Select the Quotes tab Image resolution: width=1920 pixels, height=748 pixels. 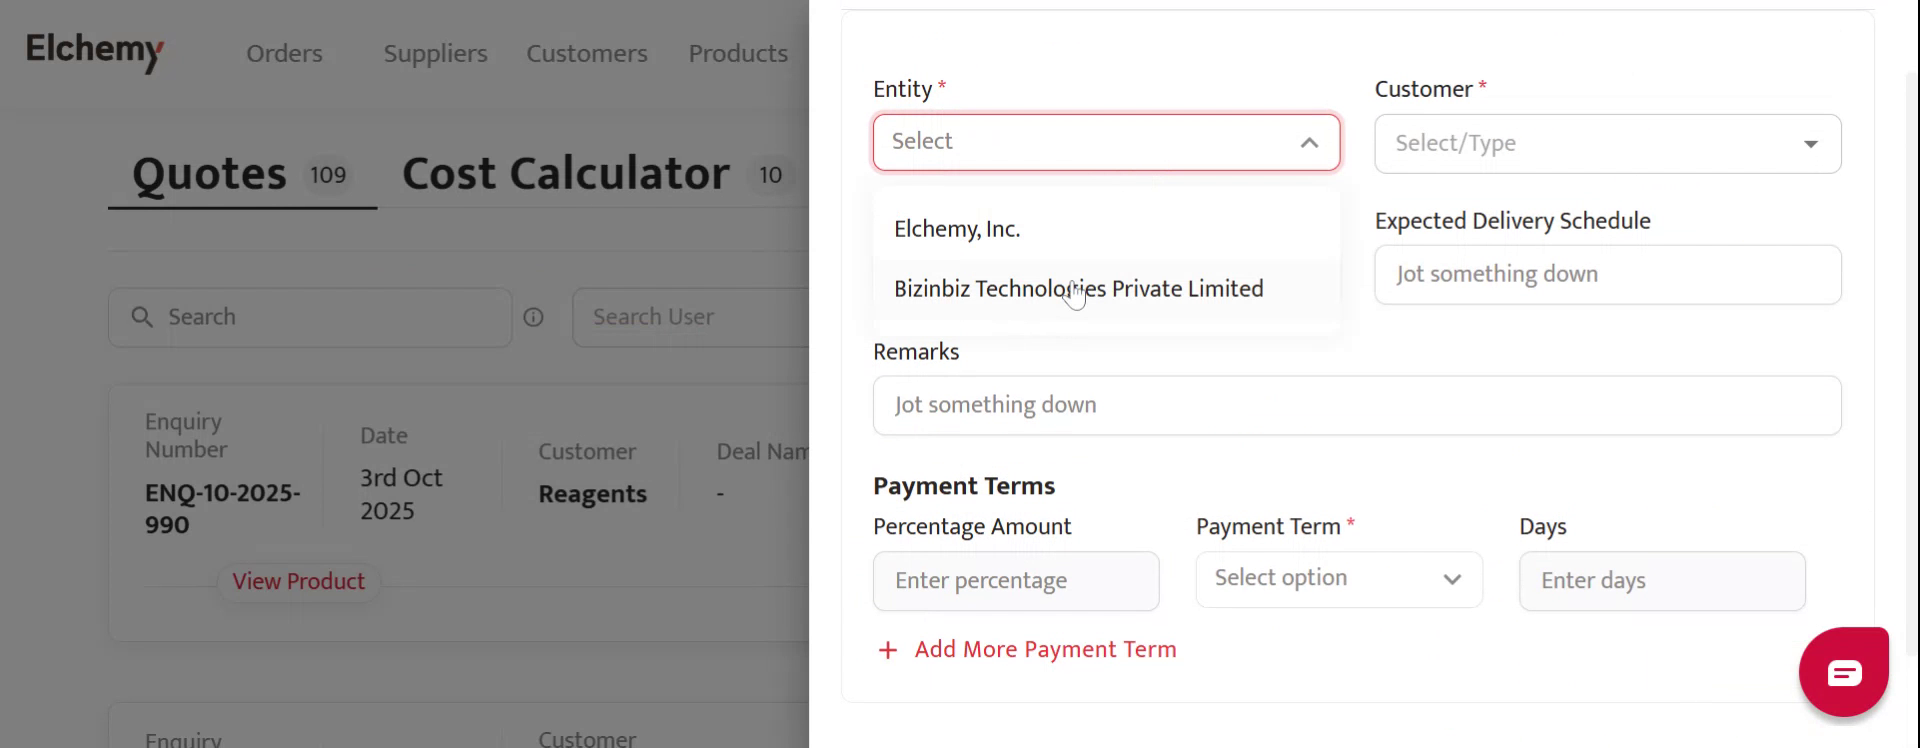[x=210, y=174]
